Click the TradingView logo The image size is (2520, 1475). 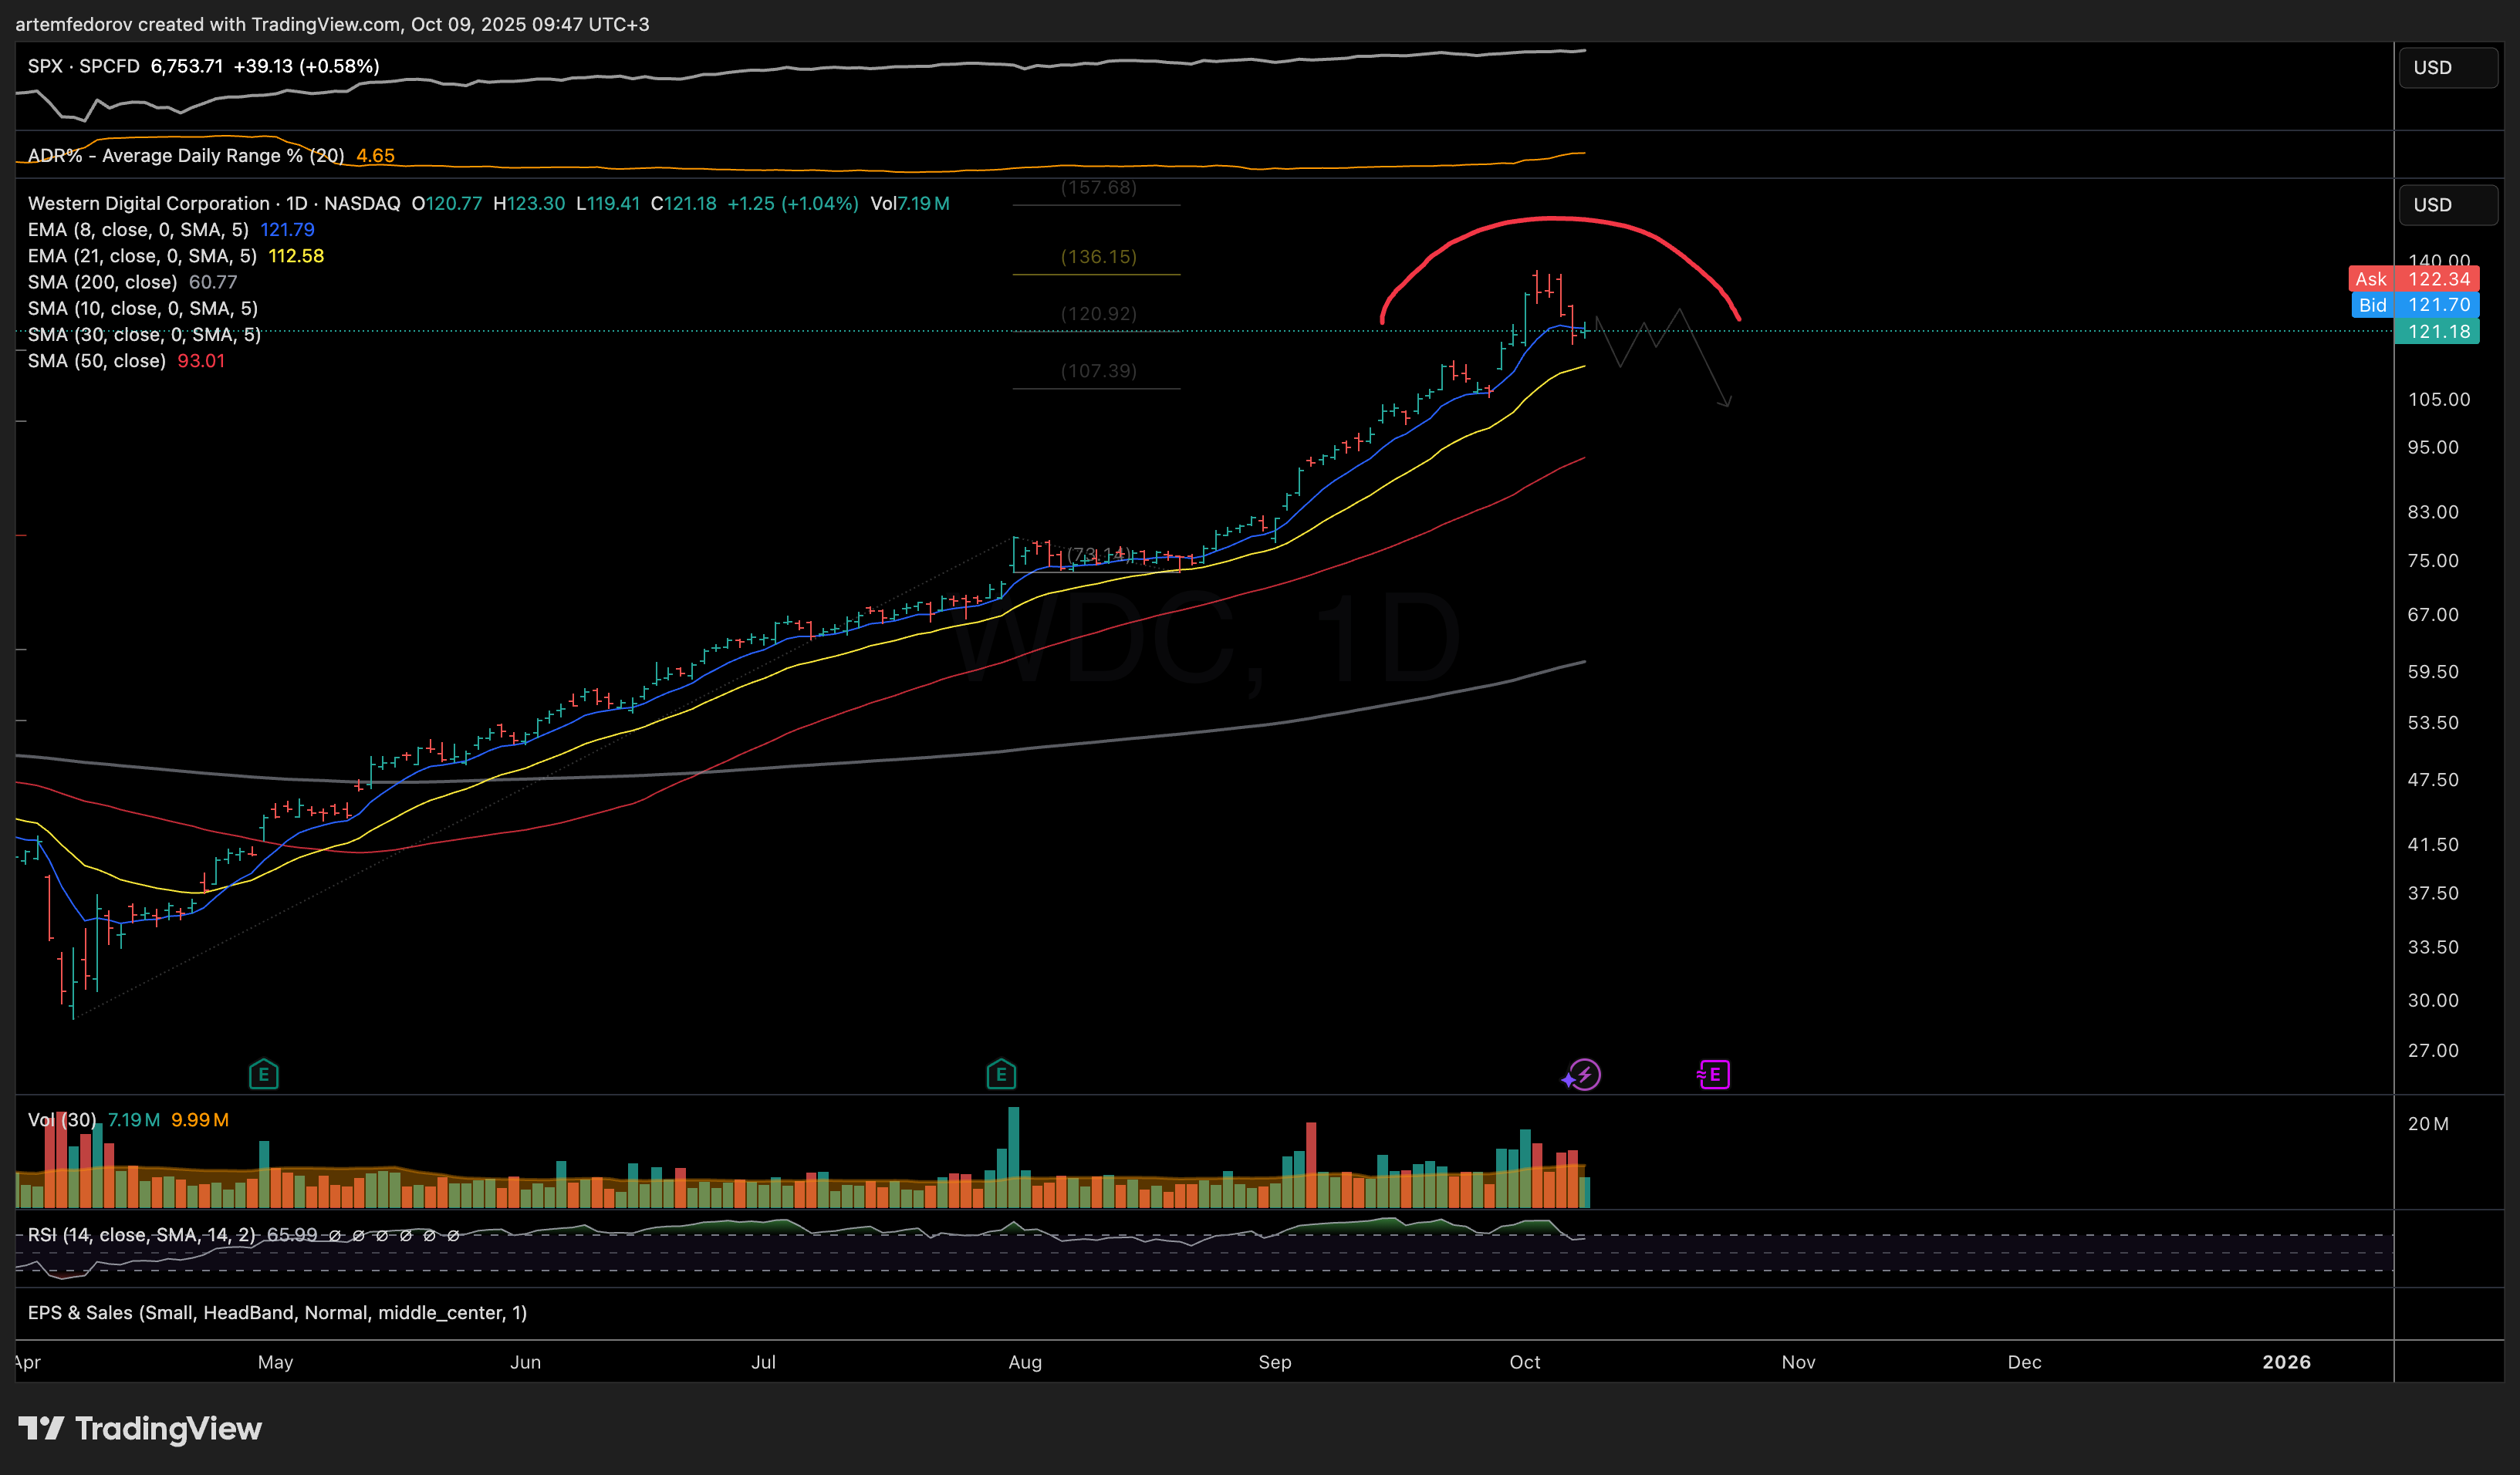140,1429
